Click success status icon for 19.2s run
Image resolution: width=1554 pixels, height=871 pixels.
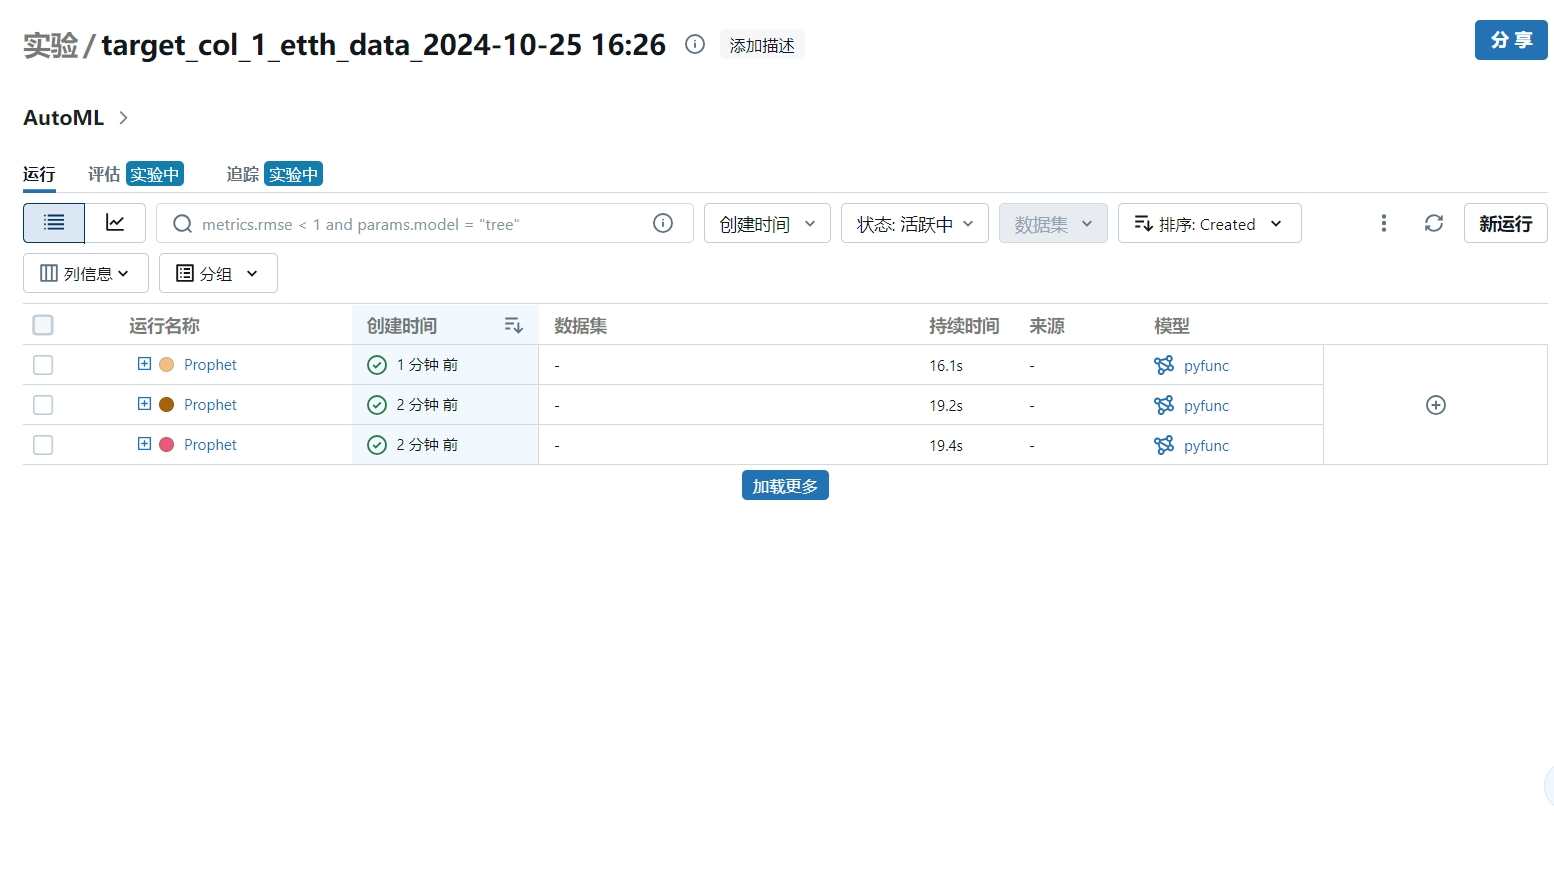point(377,405)
